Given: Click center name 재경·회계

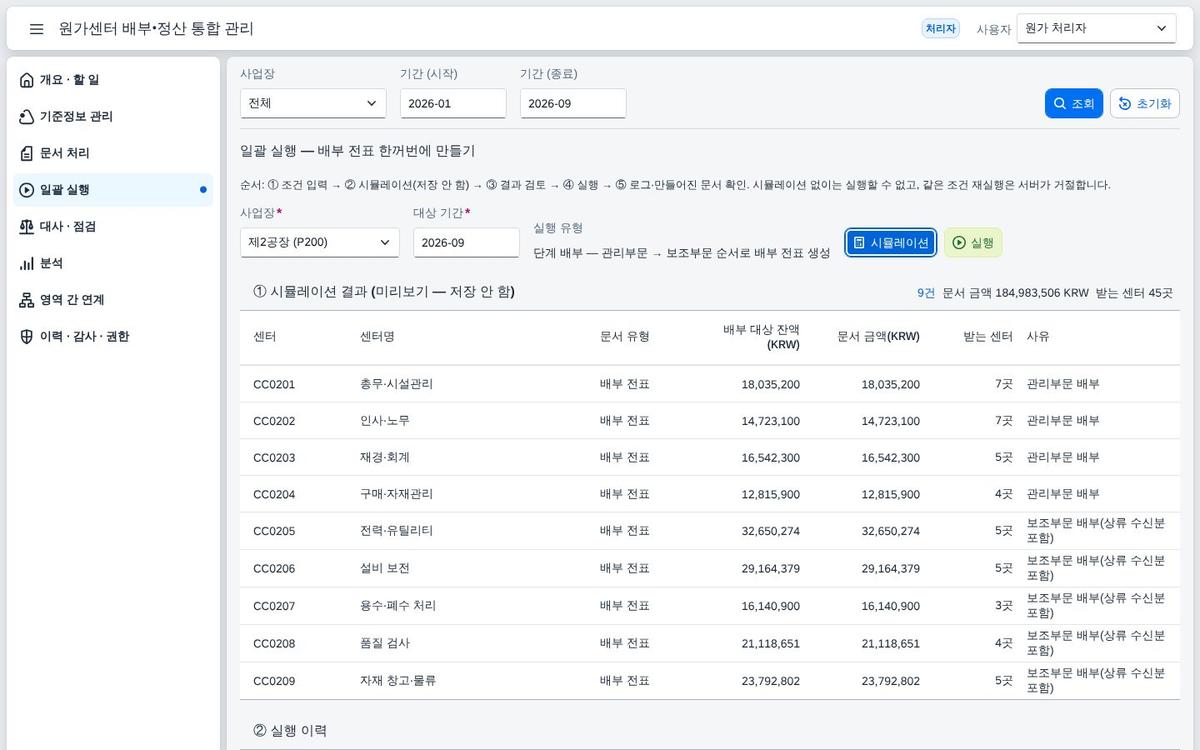Looking at the screenshot, I should [x=385, y=458].
